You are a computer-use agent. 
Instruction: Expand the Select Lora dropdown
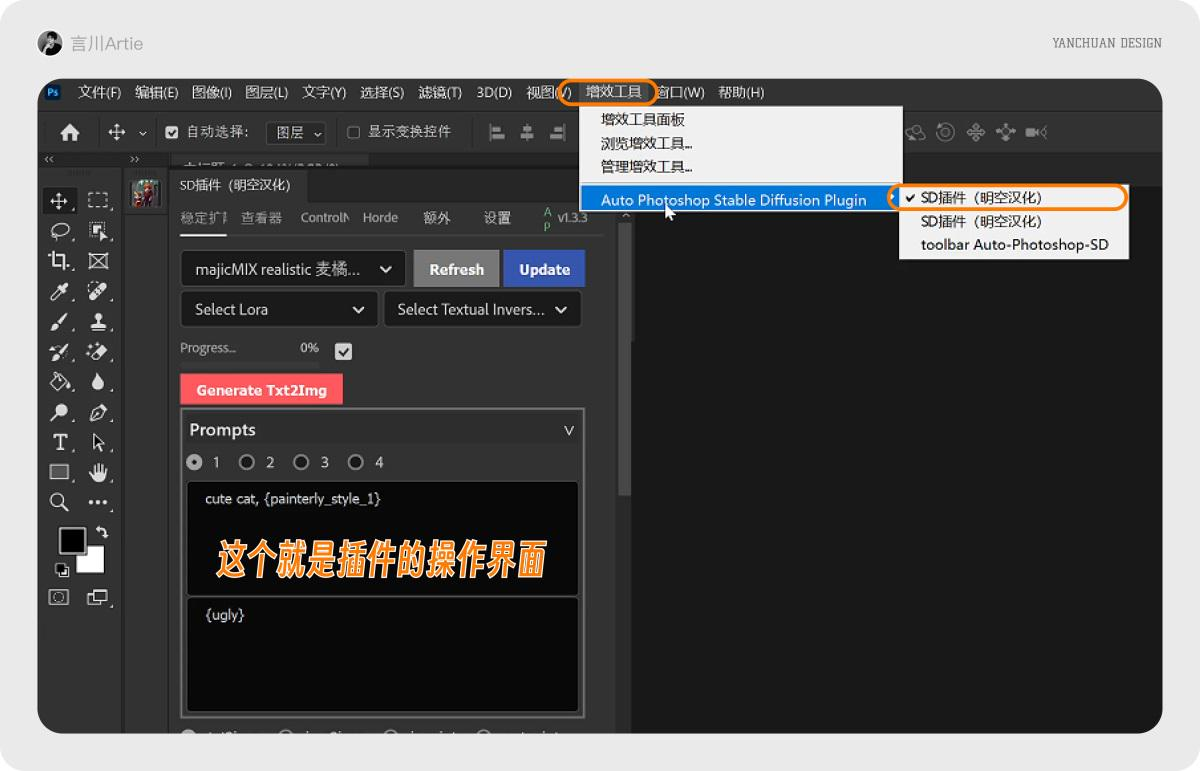click(x=278, y=309)
